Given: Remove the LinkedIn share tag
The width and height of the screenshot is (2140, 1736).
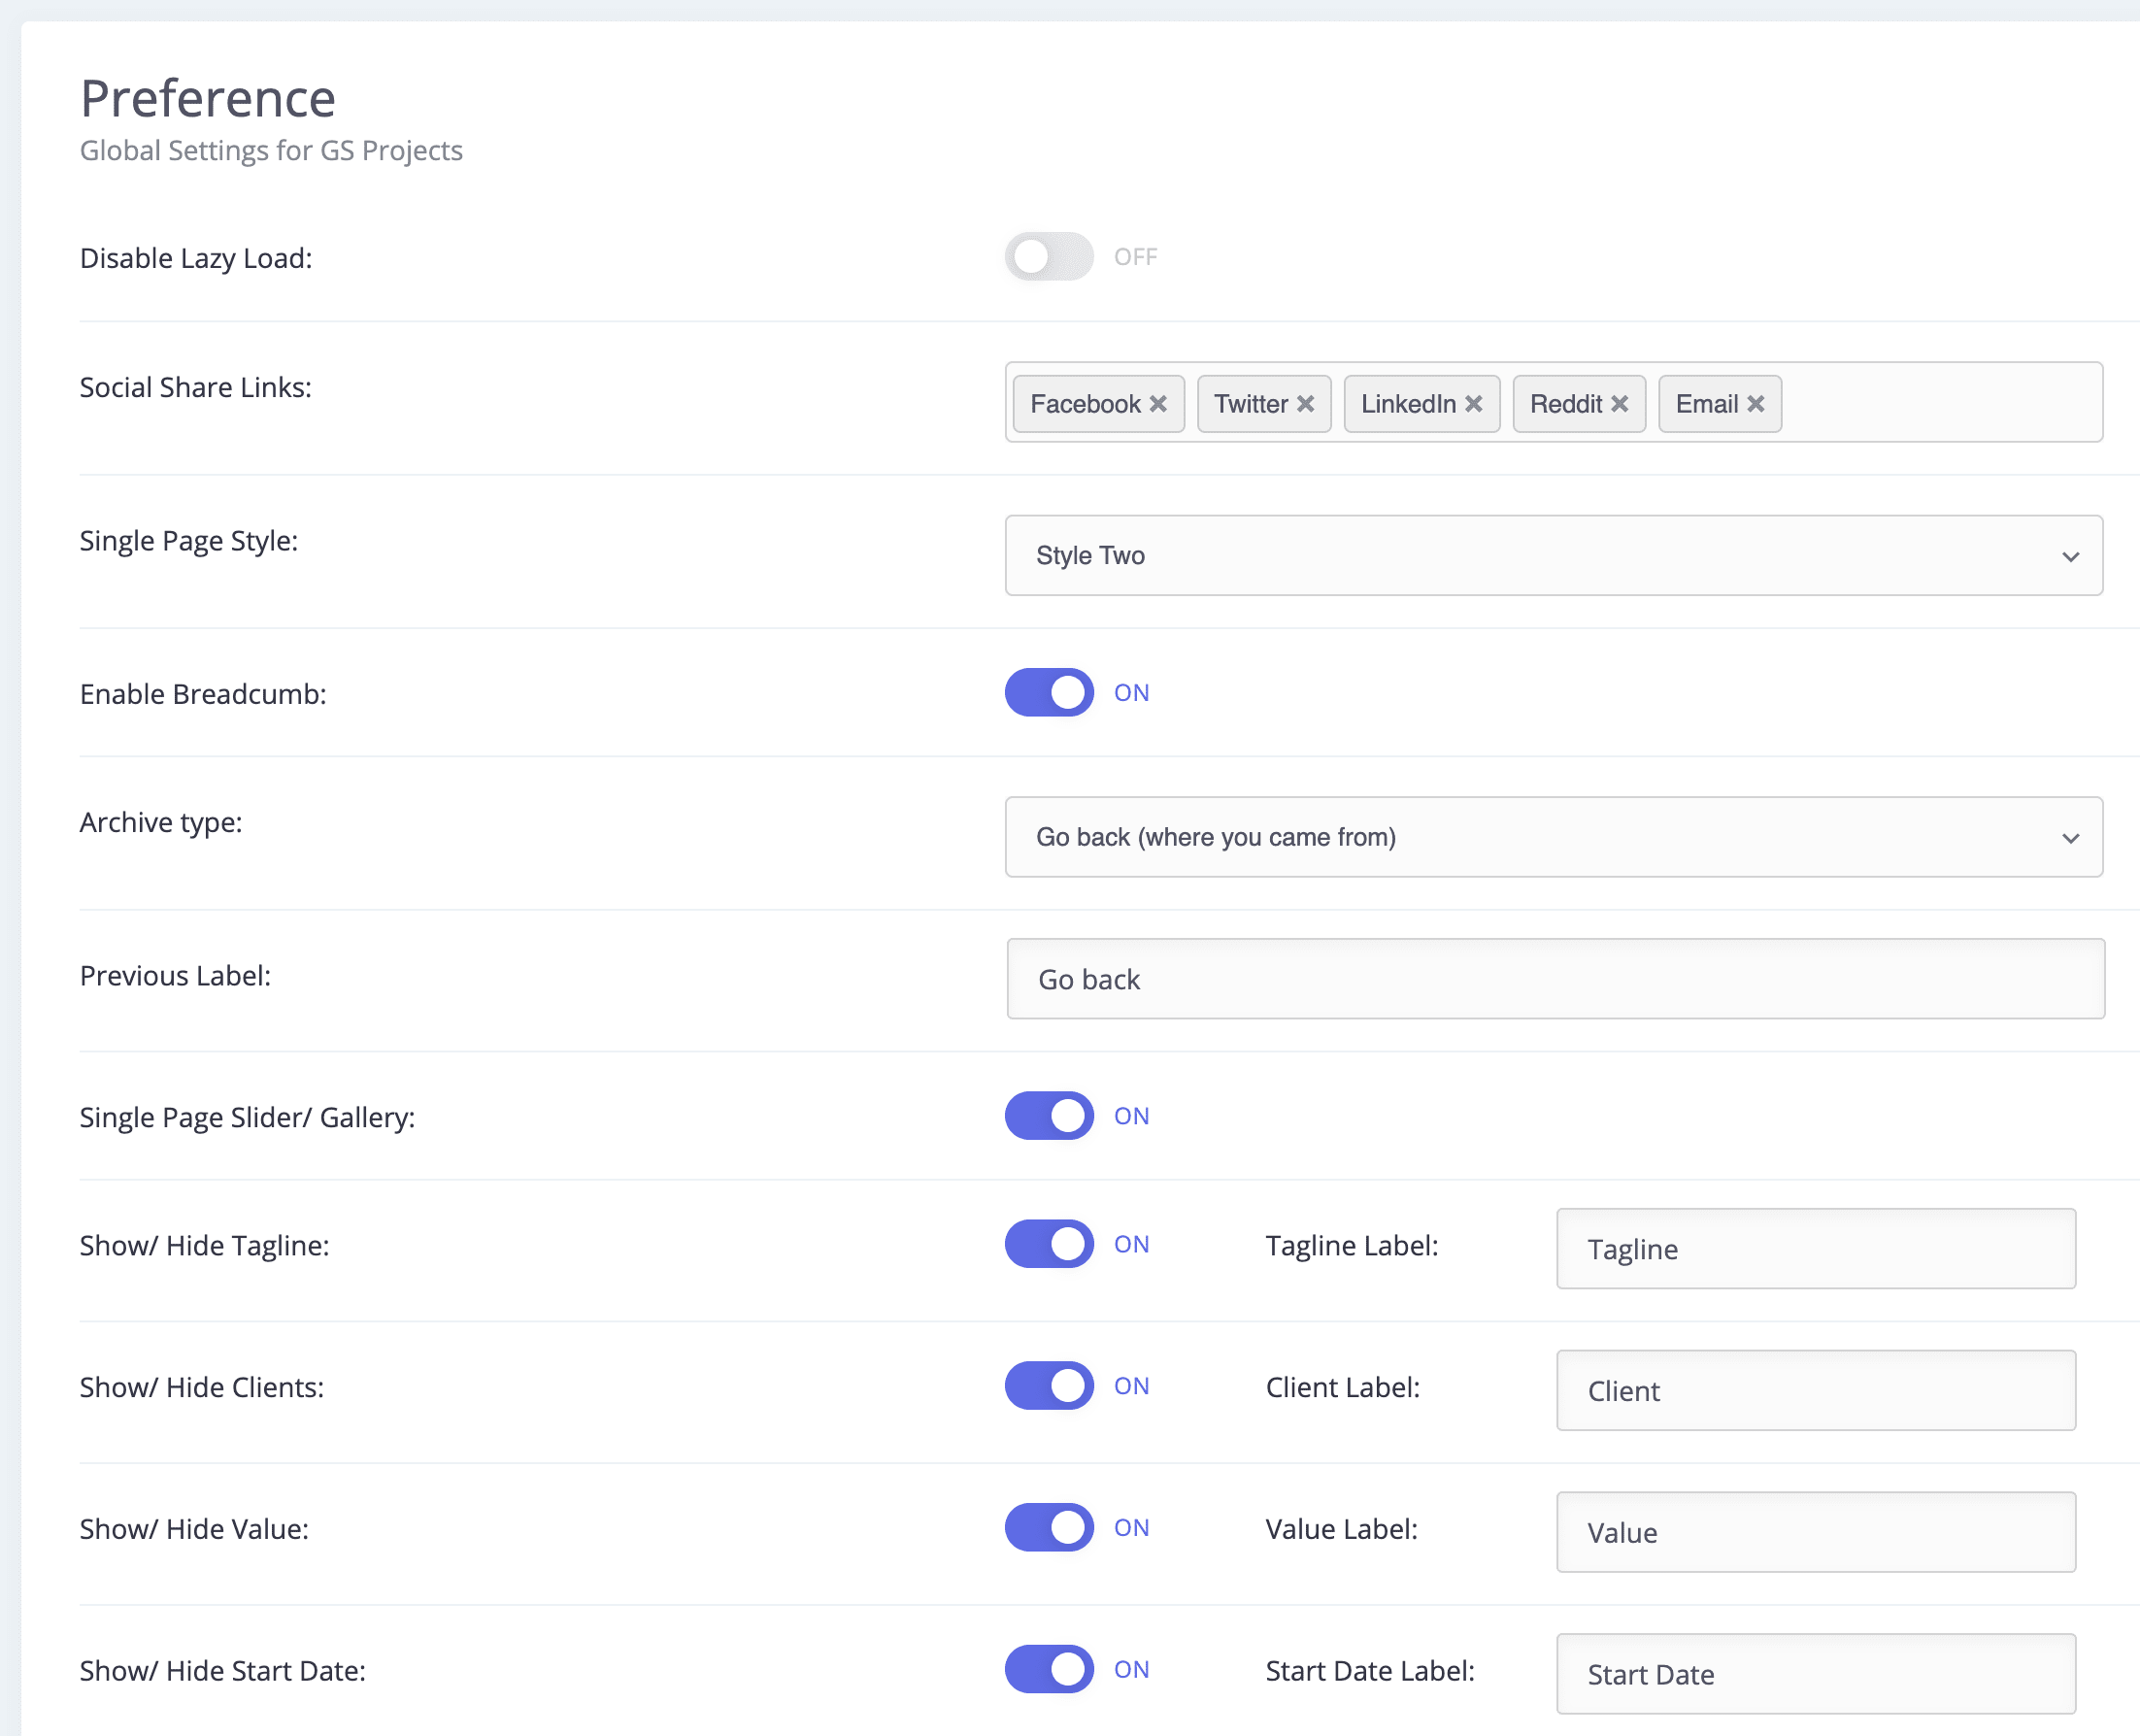Looking at the screenshot, I should click(1473, 403).
